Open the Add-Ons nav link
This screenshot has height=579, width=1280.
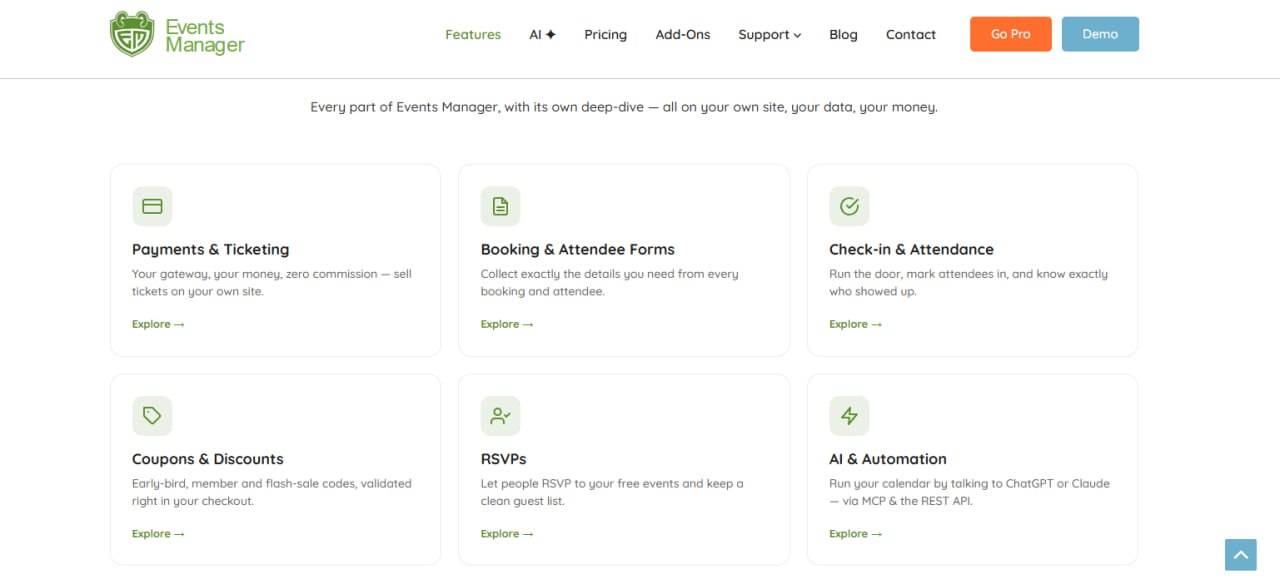[x=683, y=34]
